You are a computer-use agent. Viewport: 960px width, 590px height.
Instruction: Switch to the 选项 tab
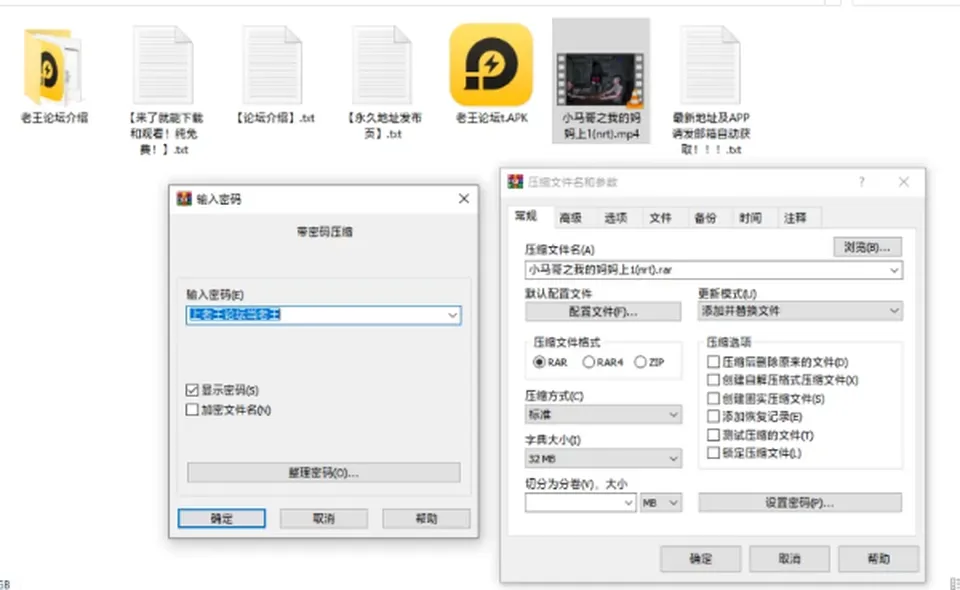click(616, 218)
